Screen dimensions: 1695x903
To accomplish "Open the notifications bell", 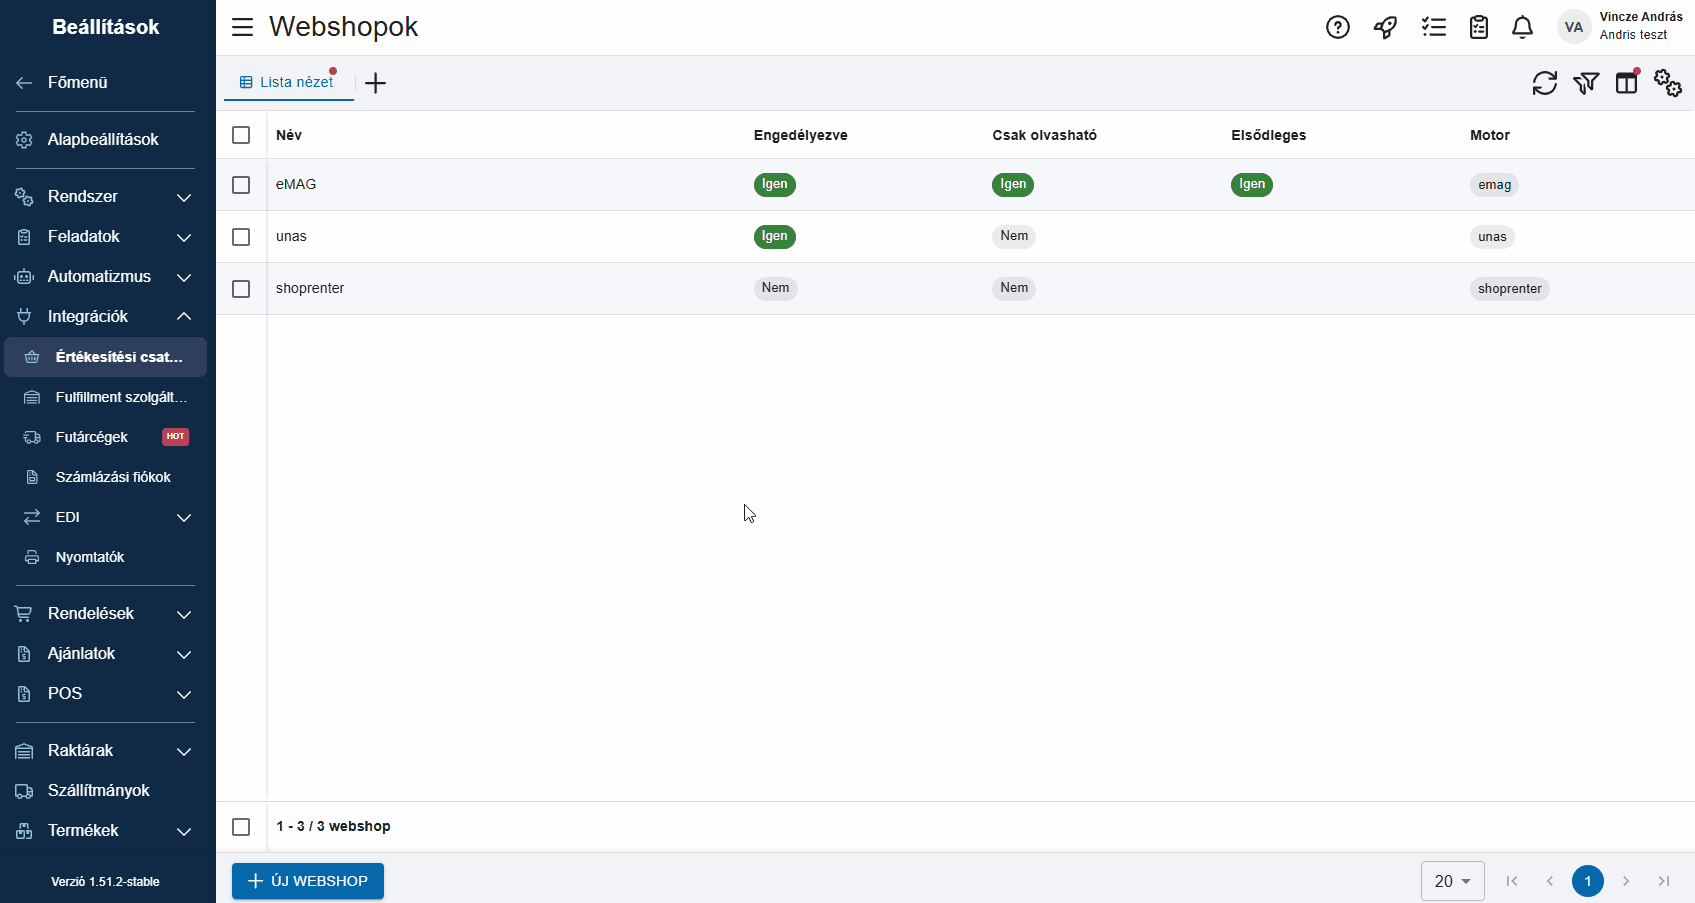I will tap(1522, 27).
